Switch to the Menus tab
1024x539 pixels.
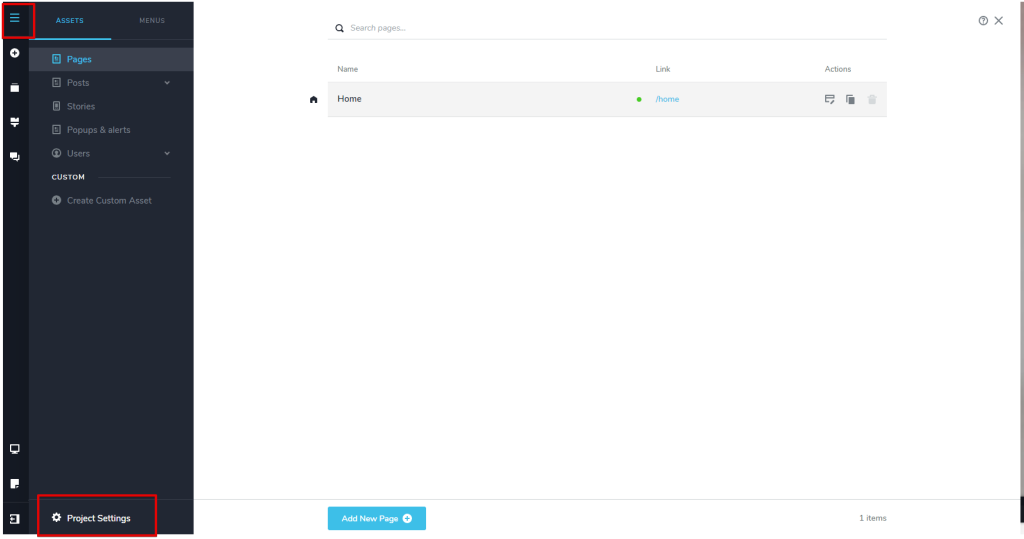pyautogui.click(x=152, y=20)
